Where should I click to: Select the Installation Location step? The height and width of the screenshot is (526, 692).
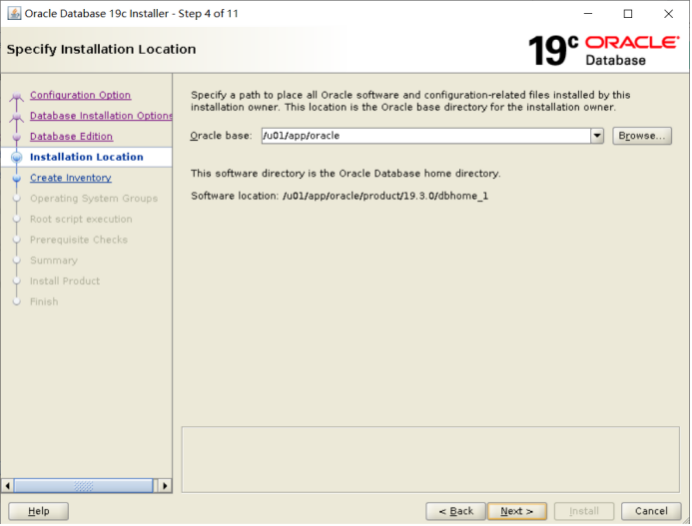click(x=86, y=157)
